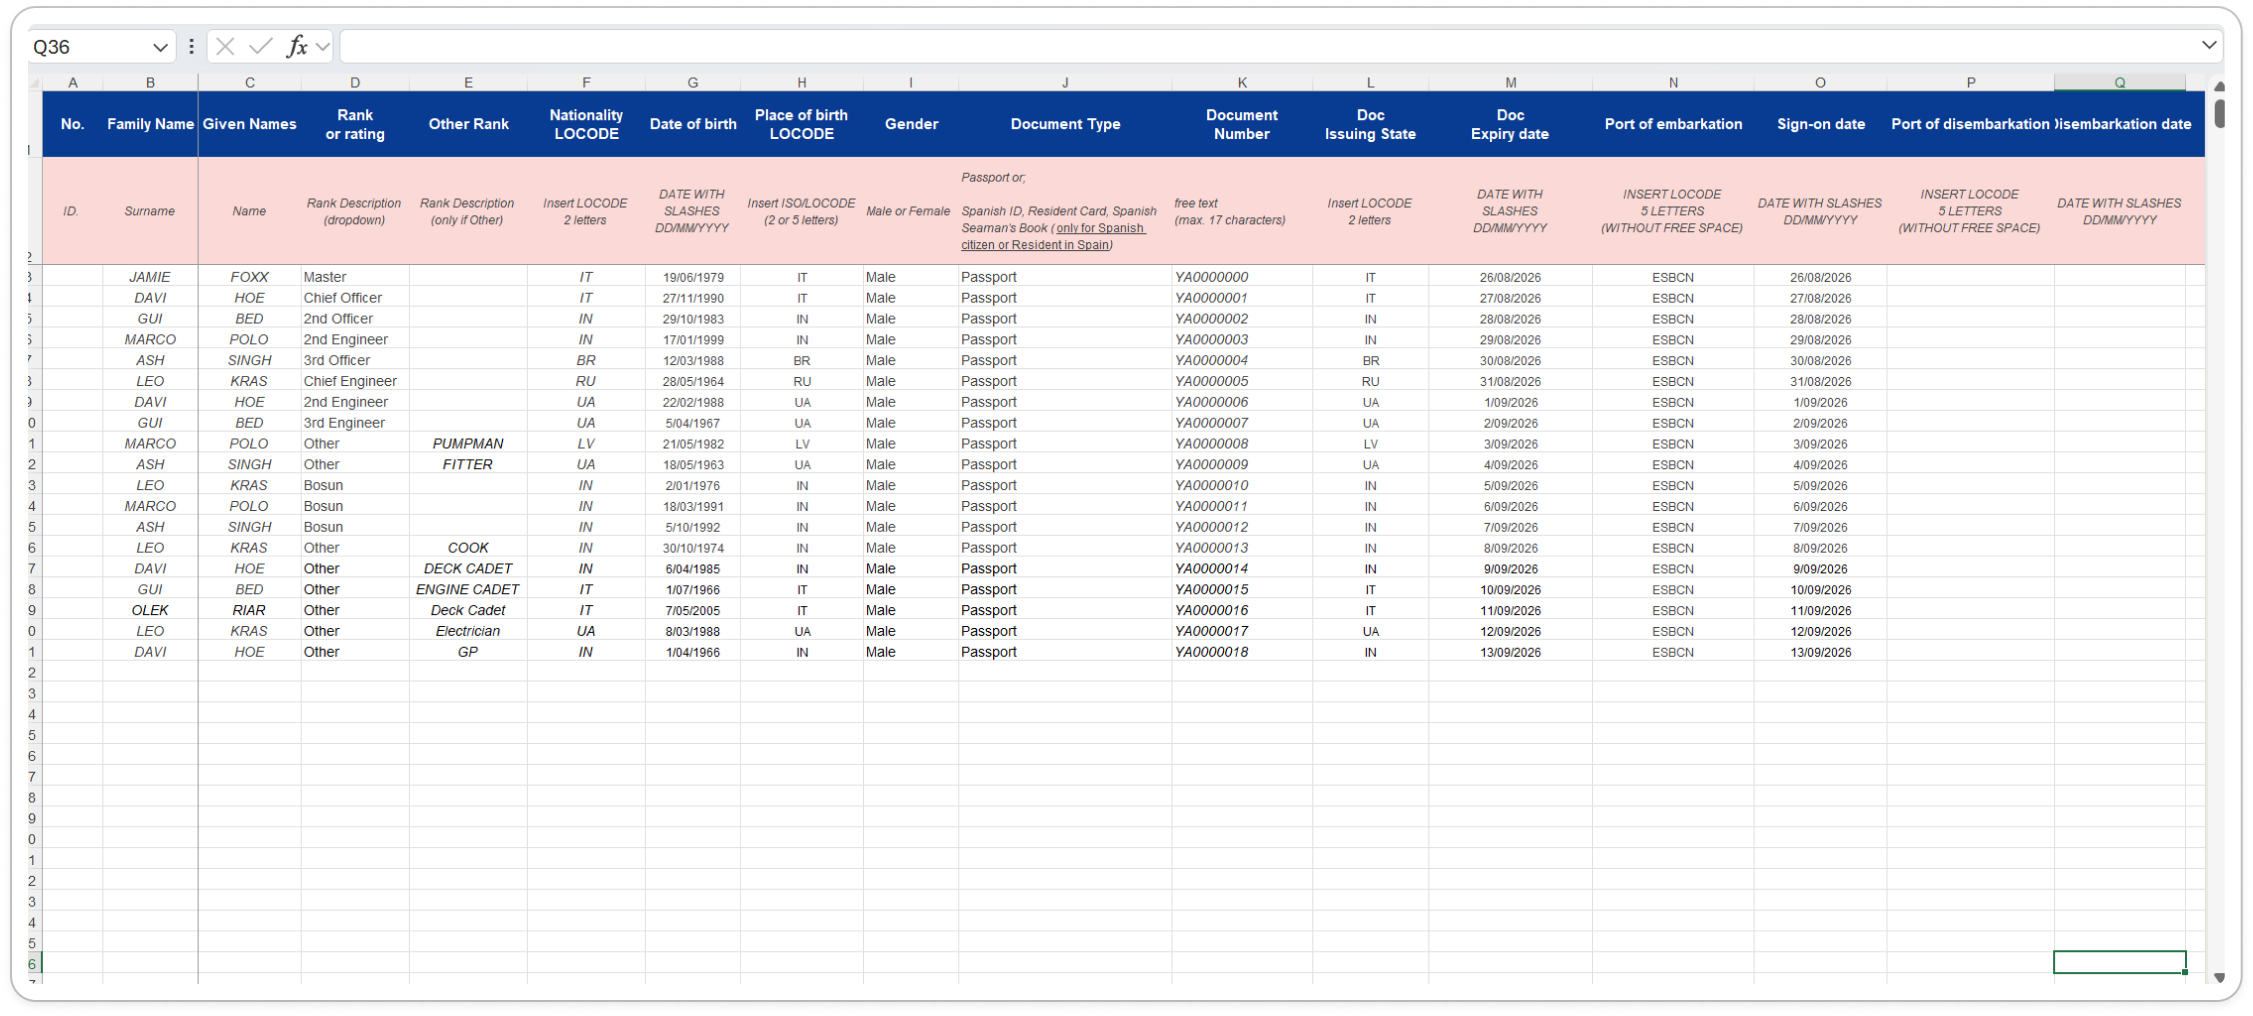Viewport: 2253px width, 1016px height.
Task: Click the 'Port of disembarkation' header cell
Action: [x=1970, y=124]
